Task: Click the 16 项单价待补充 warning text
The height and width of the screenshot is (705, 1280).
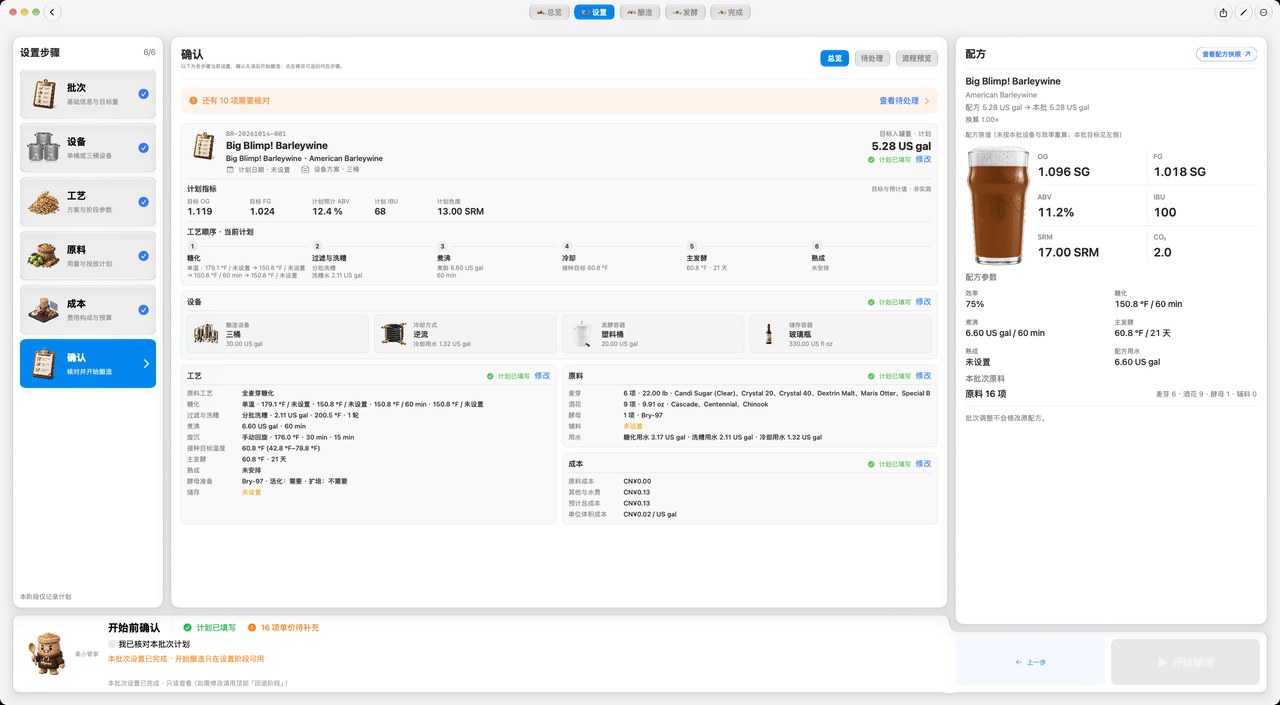Action: tap(290, 628)
